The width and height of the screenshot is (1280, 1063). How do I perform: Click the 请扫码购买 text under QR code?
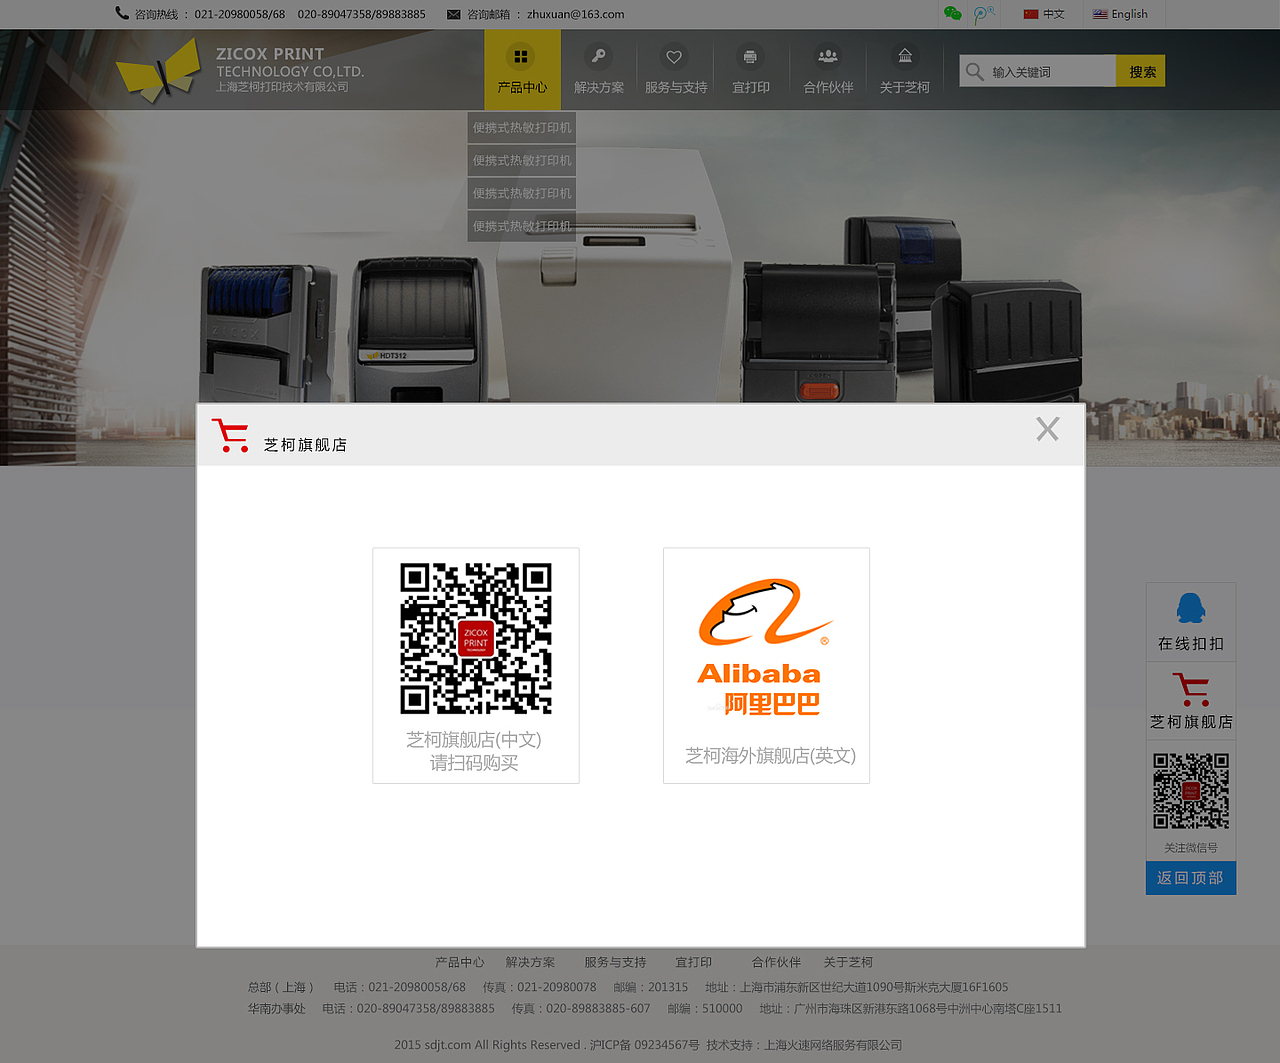click(x=474, y=763)
